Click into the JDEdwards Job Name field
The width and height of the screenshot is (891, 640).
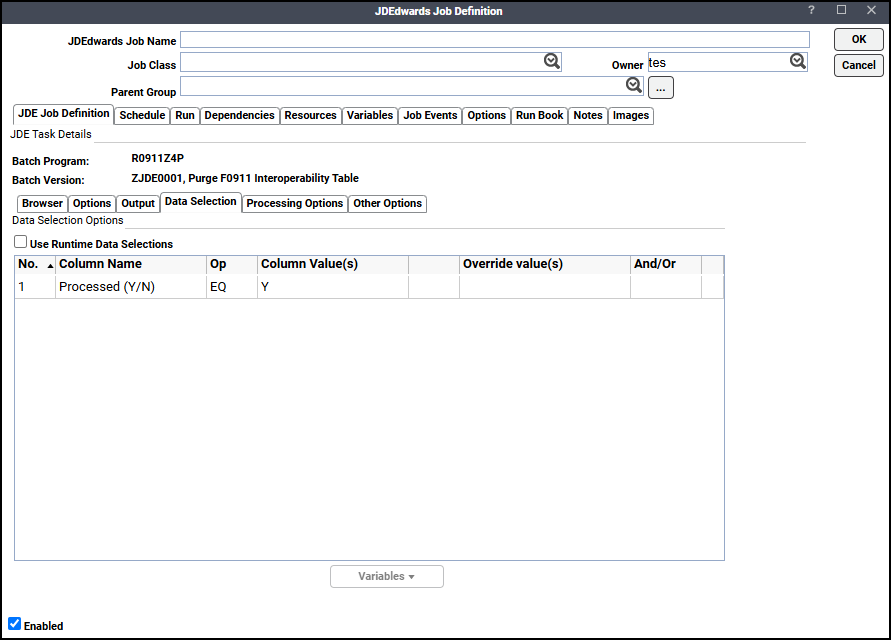click(x=495, y=40)
